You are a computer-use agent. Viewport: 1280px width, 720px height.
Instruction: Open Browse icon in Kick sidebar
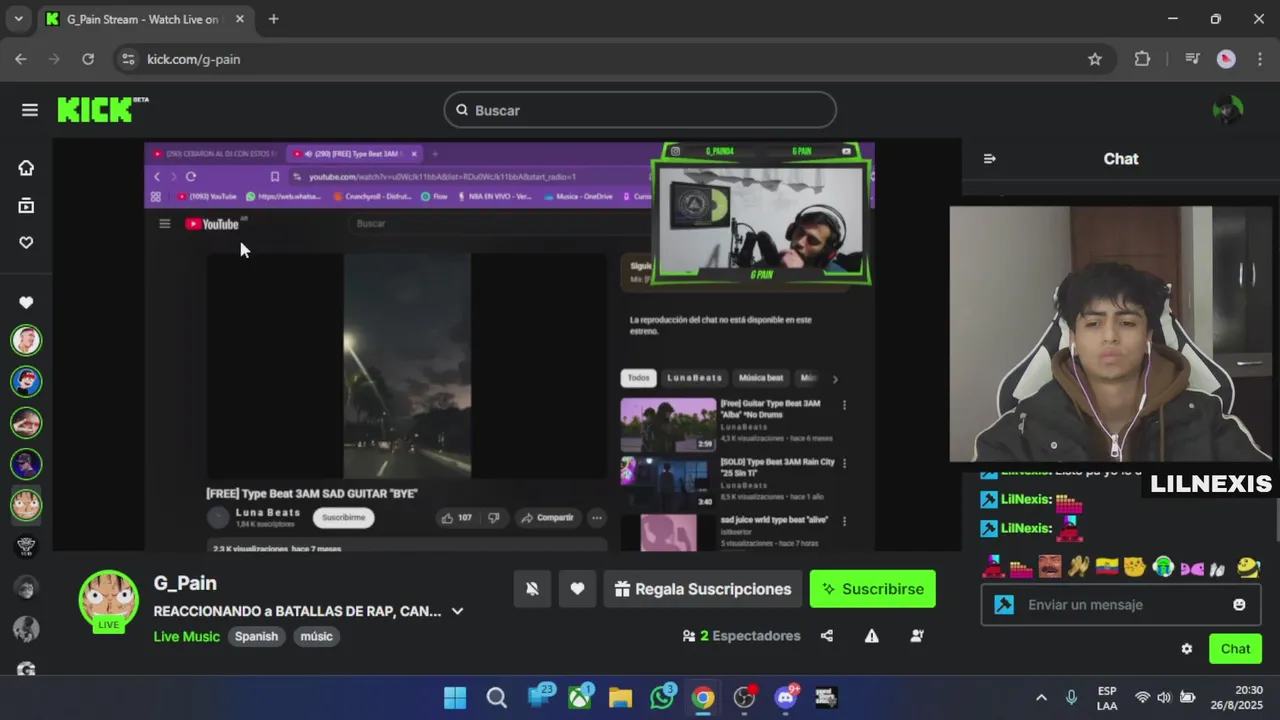coord(26,205)
